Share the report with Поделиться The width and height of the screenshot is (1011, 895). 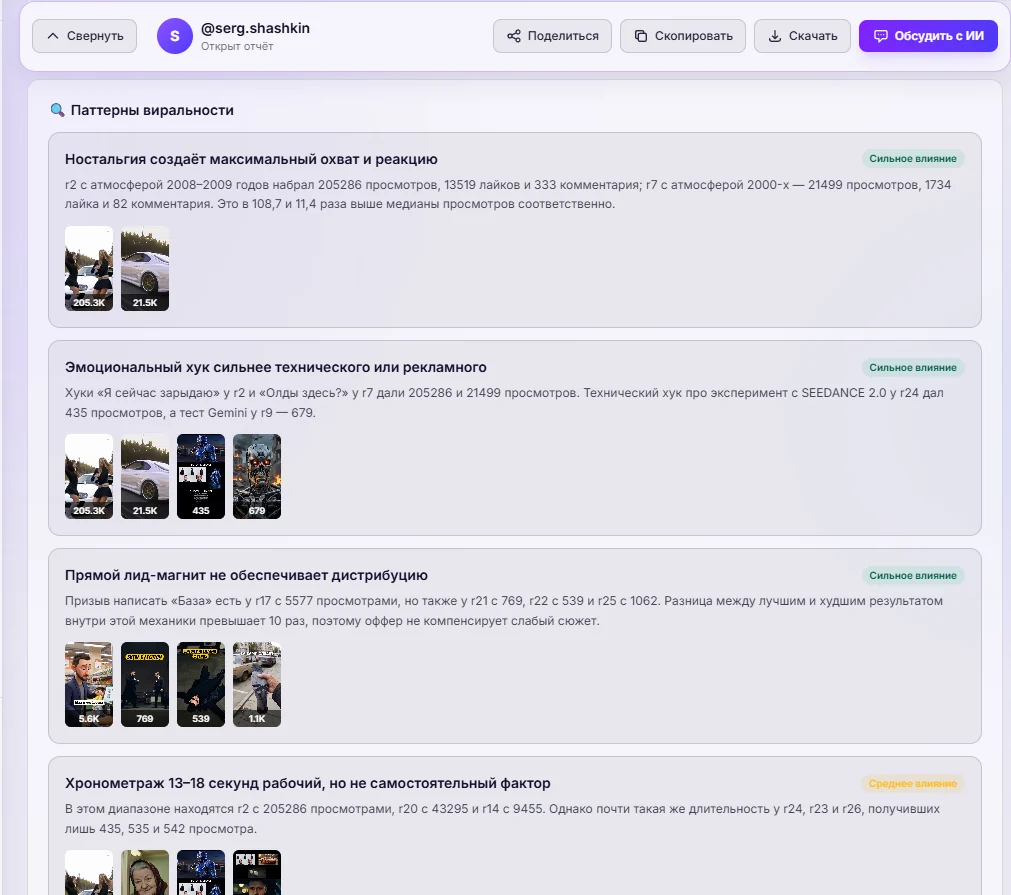(x=553, y=36)
